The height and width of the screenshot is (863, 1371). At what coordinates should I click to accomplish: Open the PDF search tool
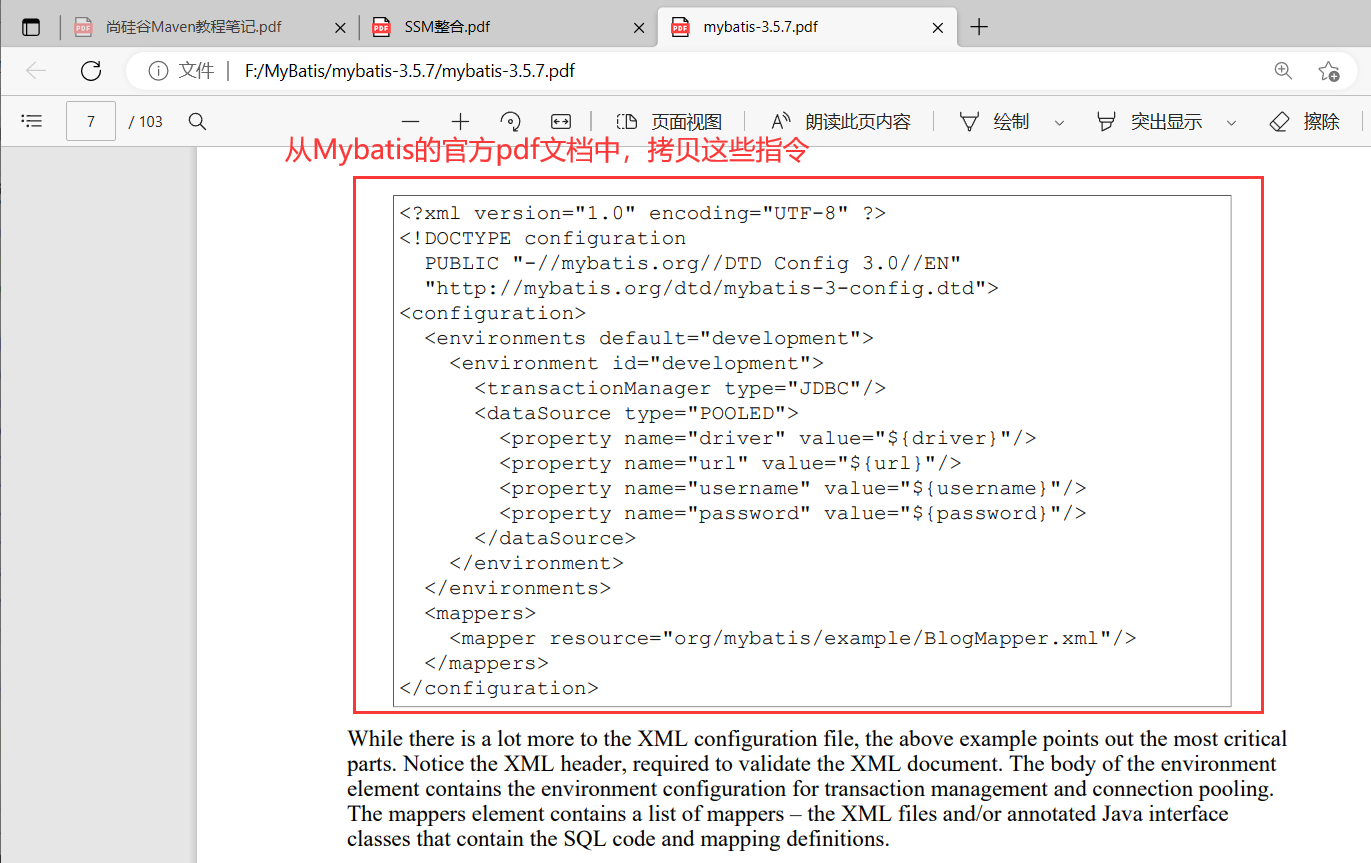point(197,121)
